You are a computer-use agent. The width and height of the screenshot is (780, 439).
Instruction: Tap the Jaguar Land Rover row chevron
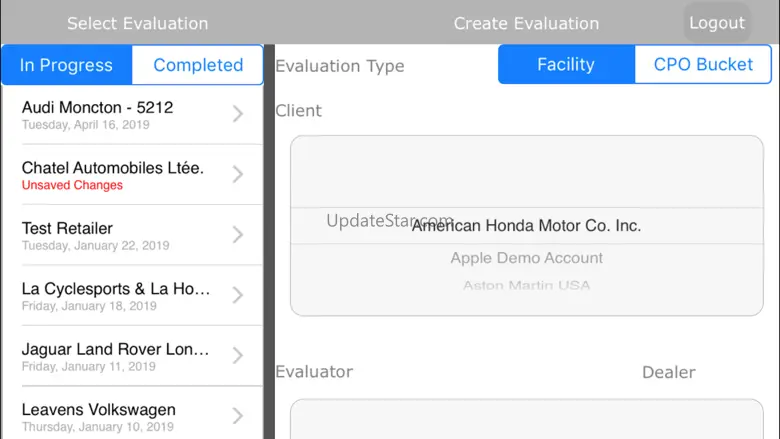click(x=238, y=355)
